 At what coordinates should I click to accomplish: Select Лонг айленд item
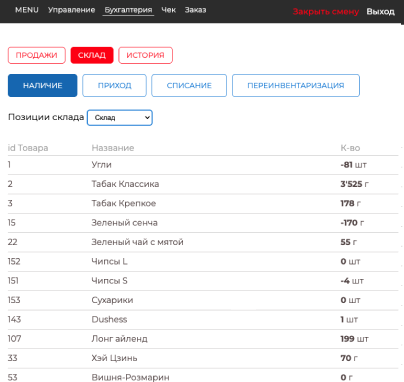click(x=119, y=339)
